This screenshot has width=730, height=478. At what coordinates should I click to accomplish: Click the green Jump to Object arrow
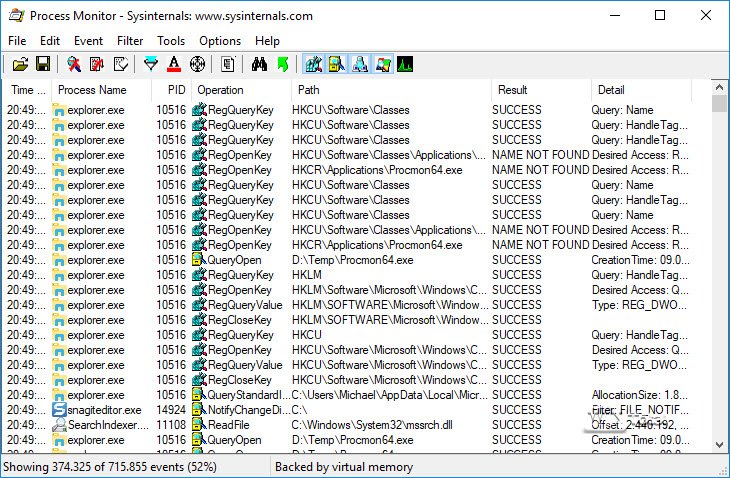(x=282, y=65)
